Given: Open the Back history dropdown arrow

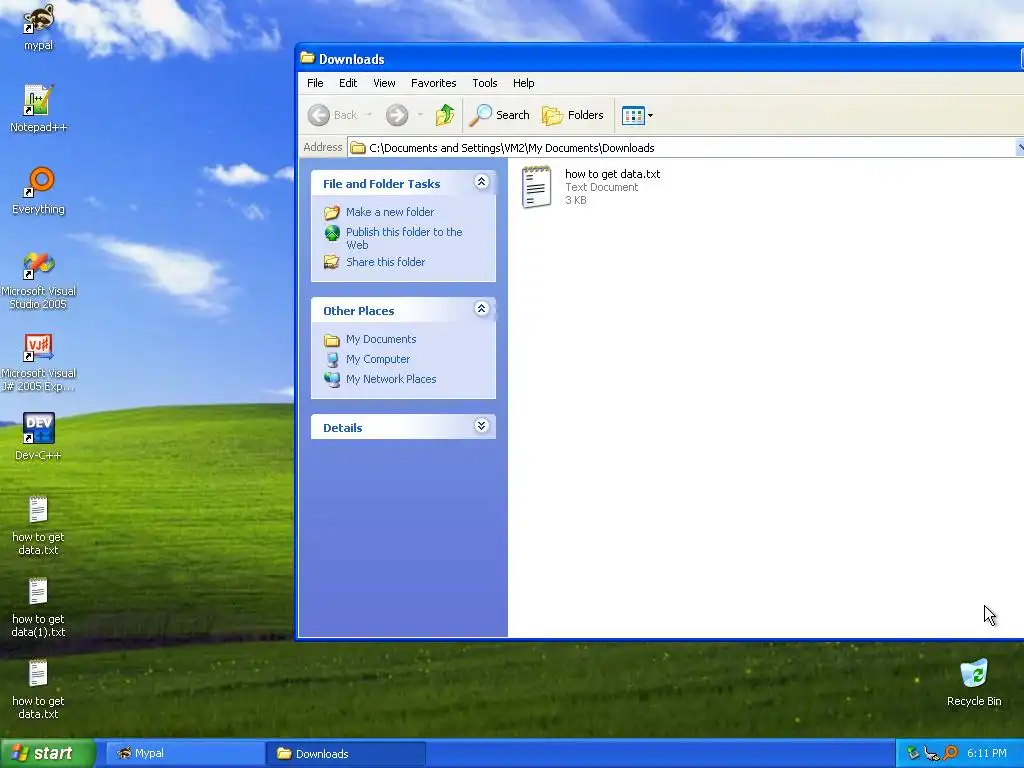Looking at the screenshot, I should (x=369, y=115).
